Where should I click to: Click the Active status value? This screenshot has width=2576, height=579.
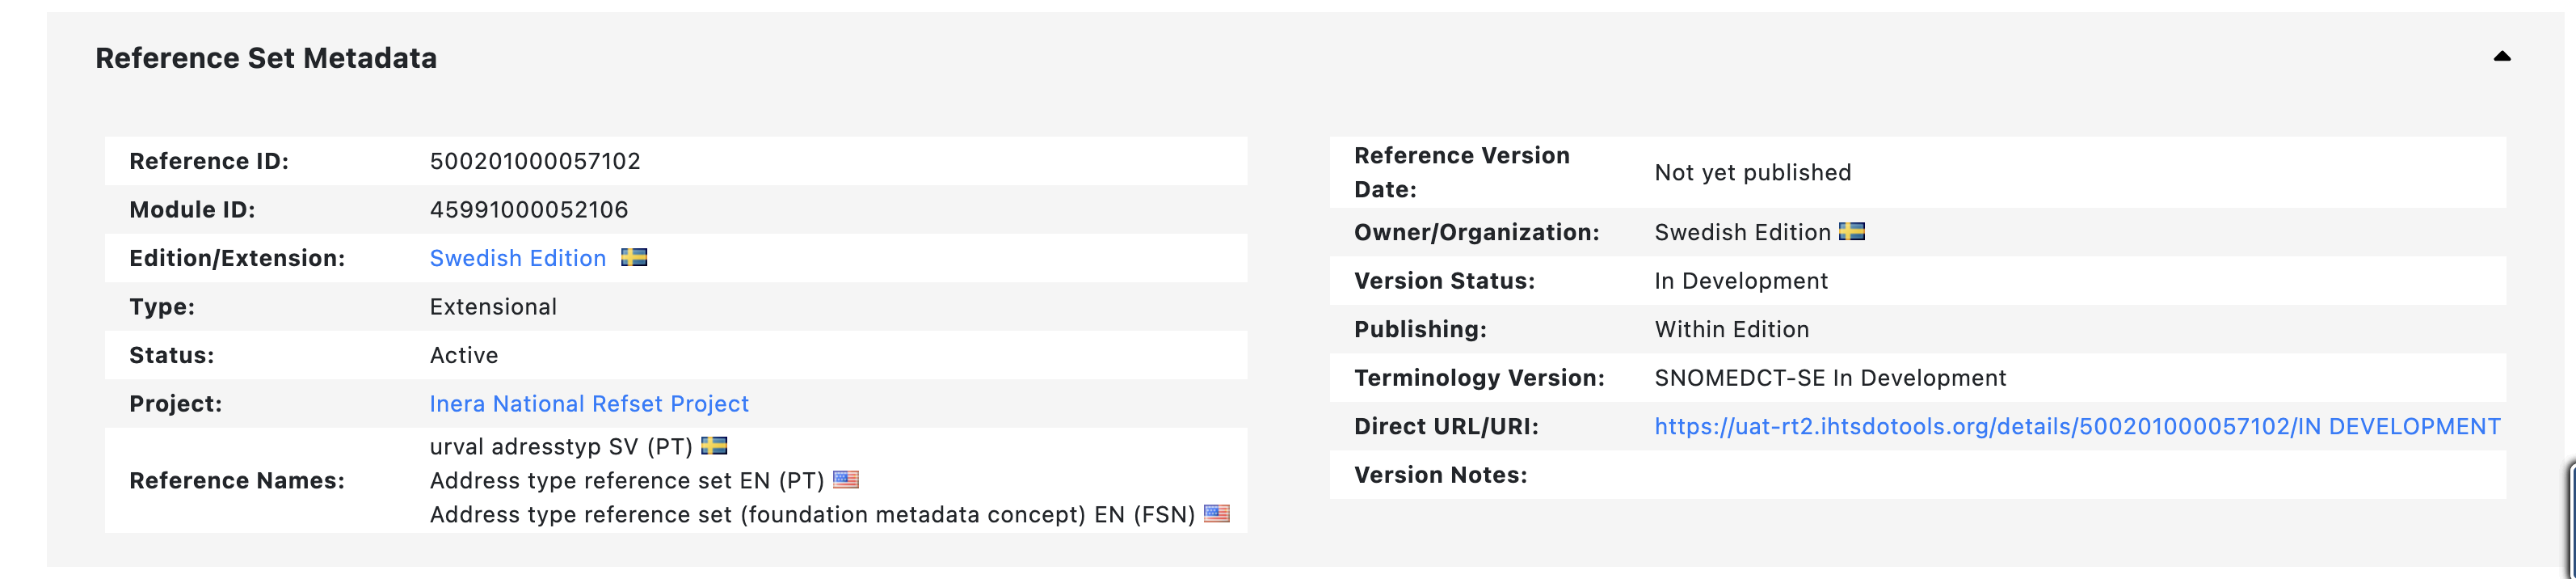pyautogui.click(x=464, y=356)
